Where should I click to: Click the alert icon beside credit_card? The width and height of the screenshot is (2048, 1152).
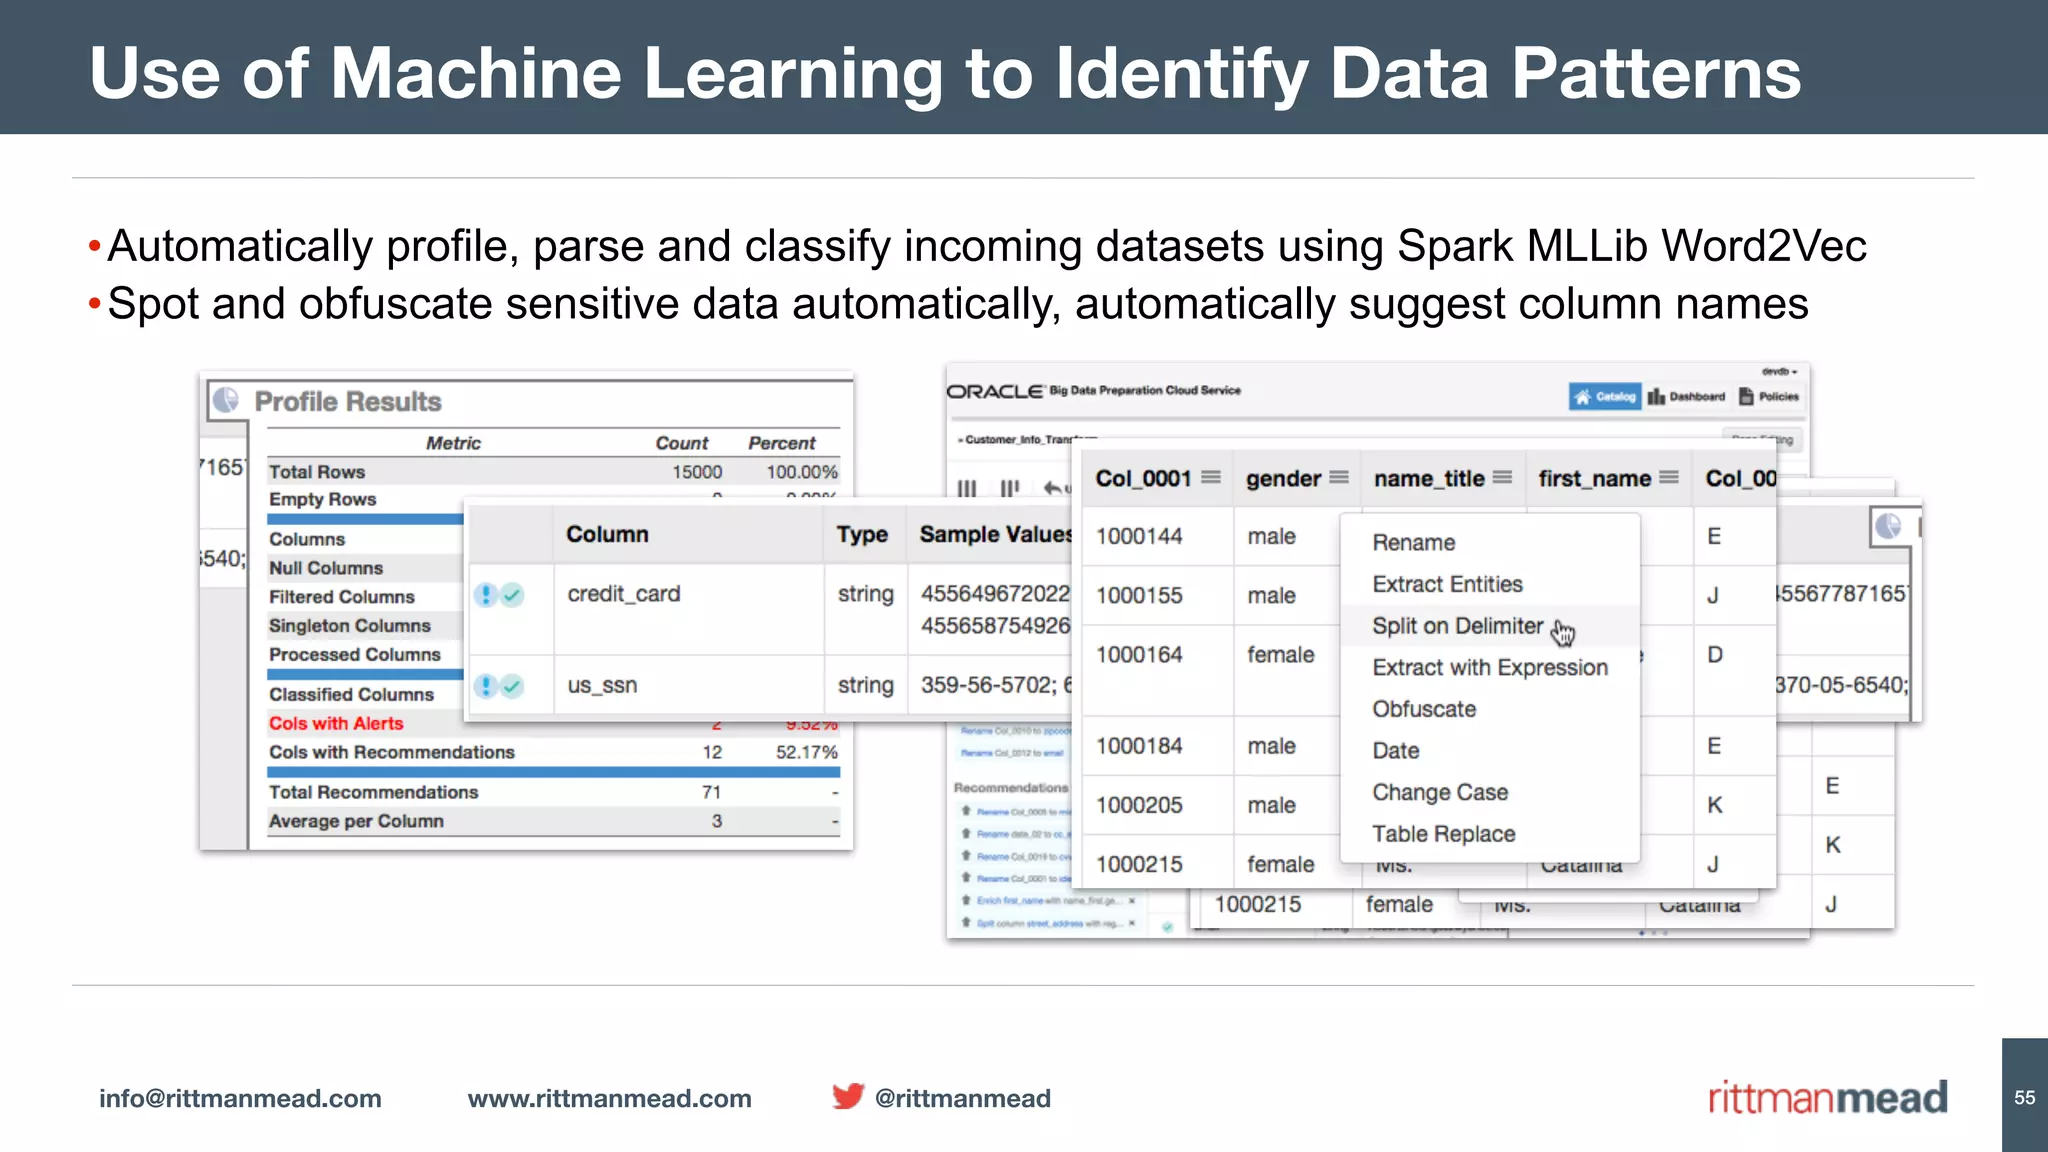pyautogui.click(x=486, y=595)
